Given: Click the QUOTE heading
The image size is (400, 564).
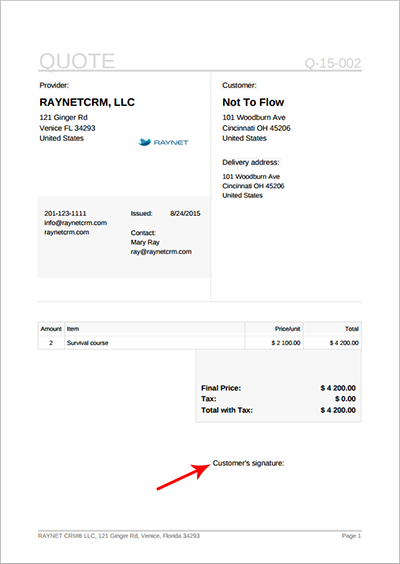Looking at the screenshot, I should tap(77, 61).
